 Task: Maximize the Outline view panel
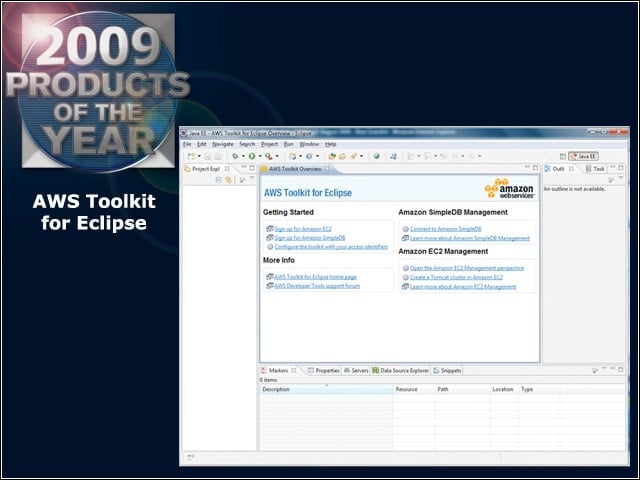coord(621,167)
